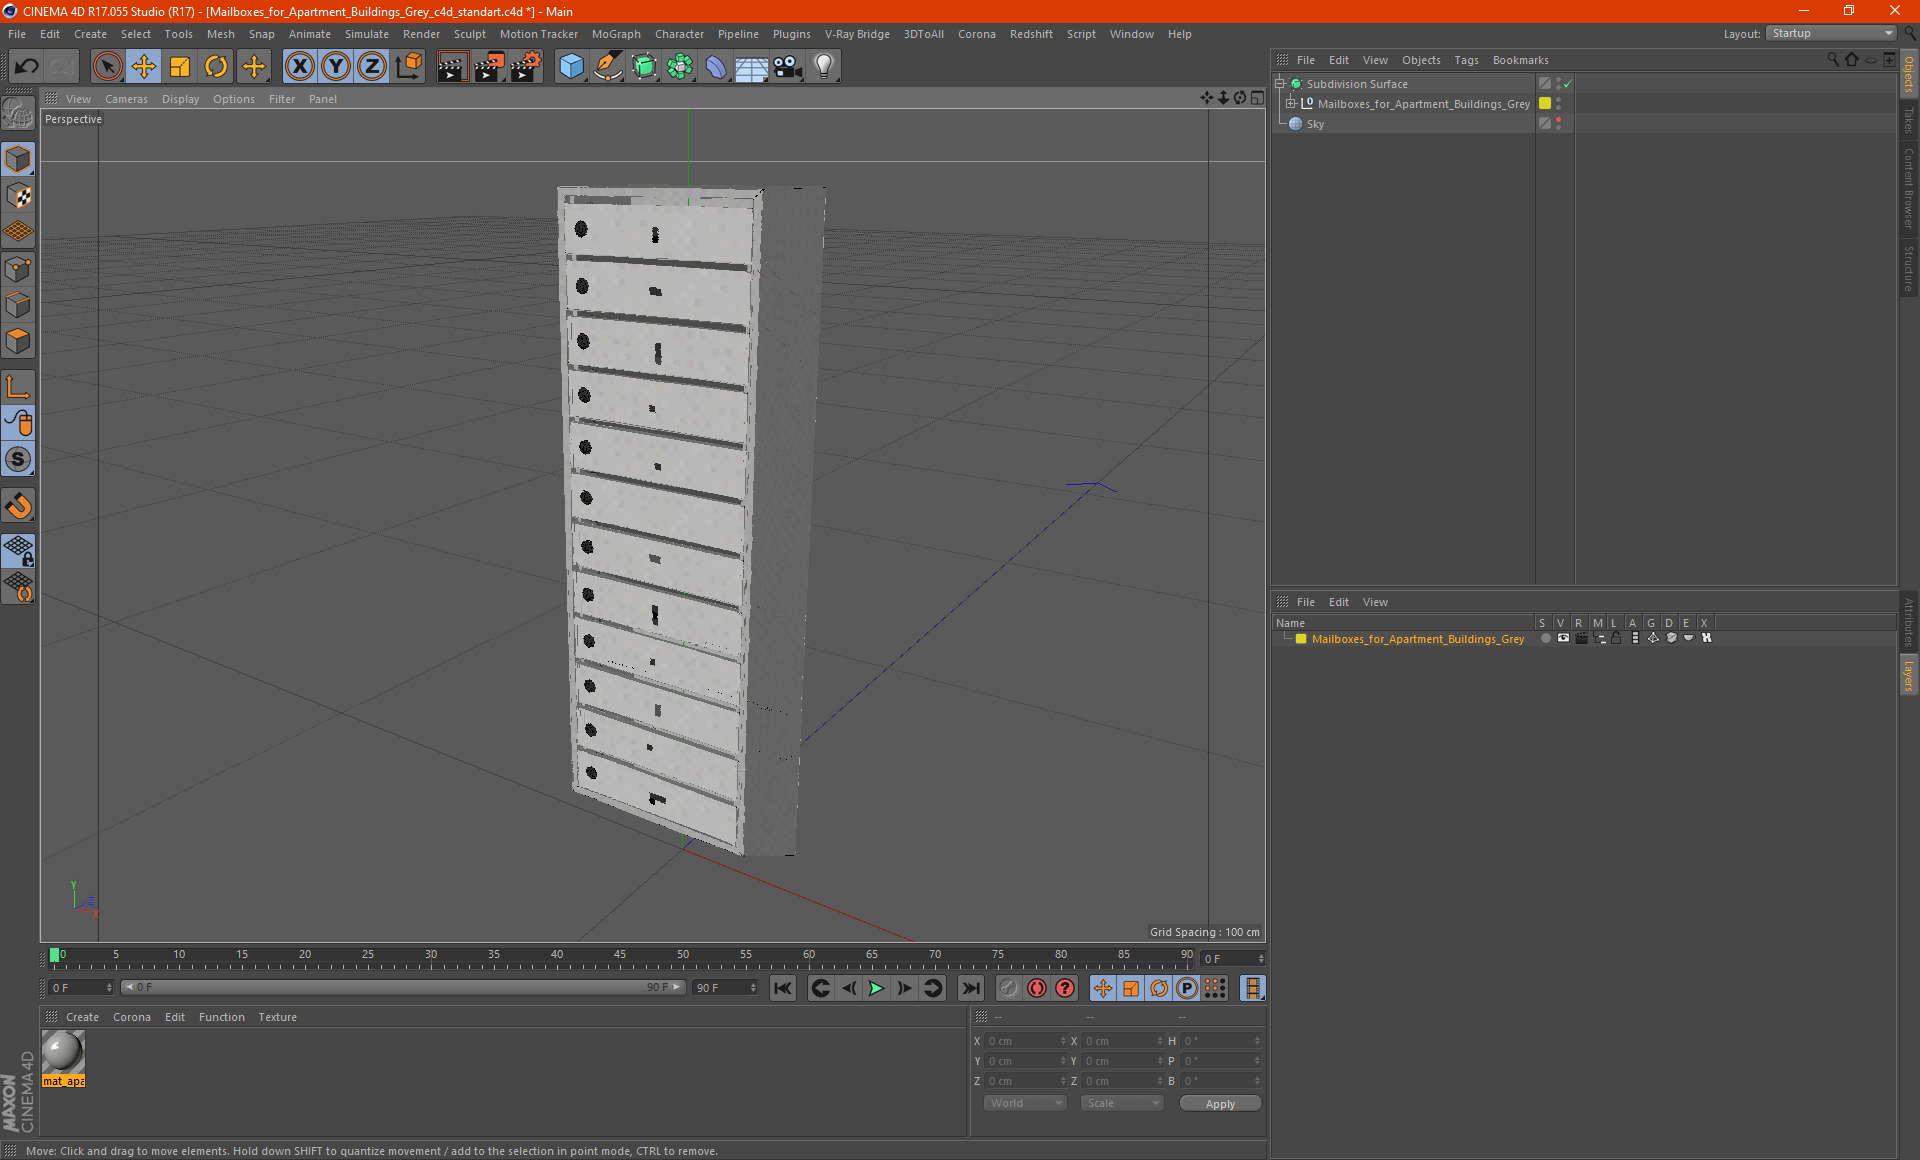The height and width of the screenshot is (1160, 1920).
Task: Click the Undo arrow icon
Action: (x=27, y=67)
